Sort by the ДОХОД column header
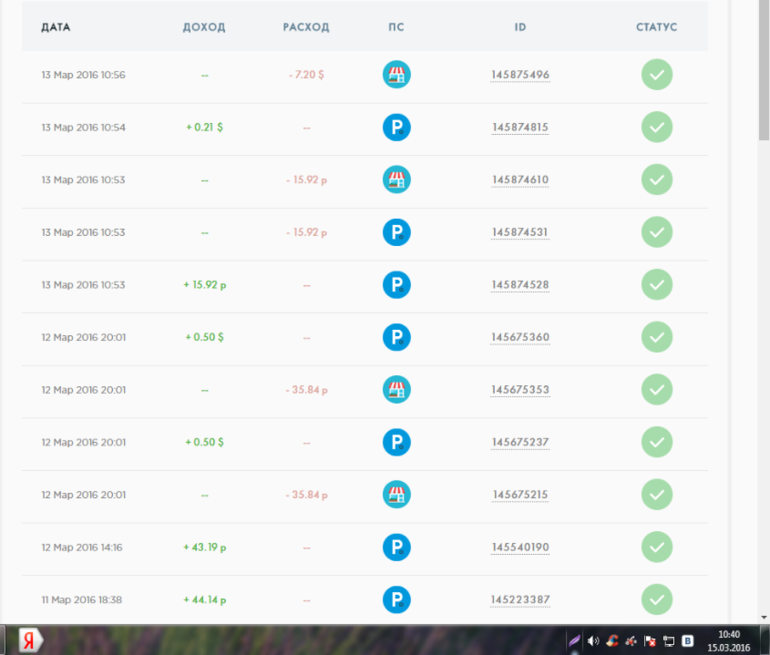Screen dimensions: 770x655 click(204, 27)
